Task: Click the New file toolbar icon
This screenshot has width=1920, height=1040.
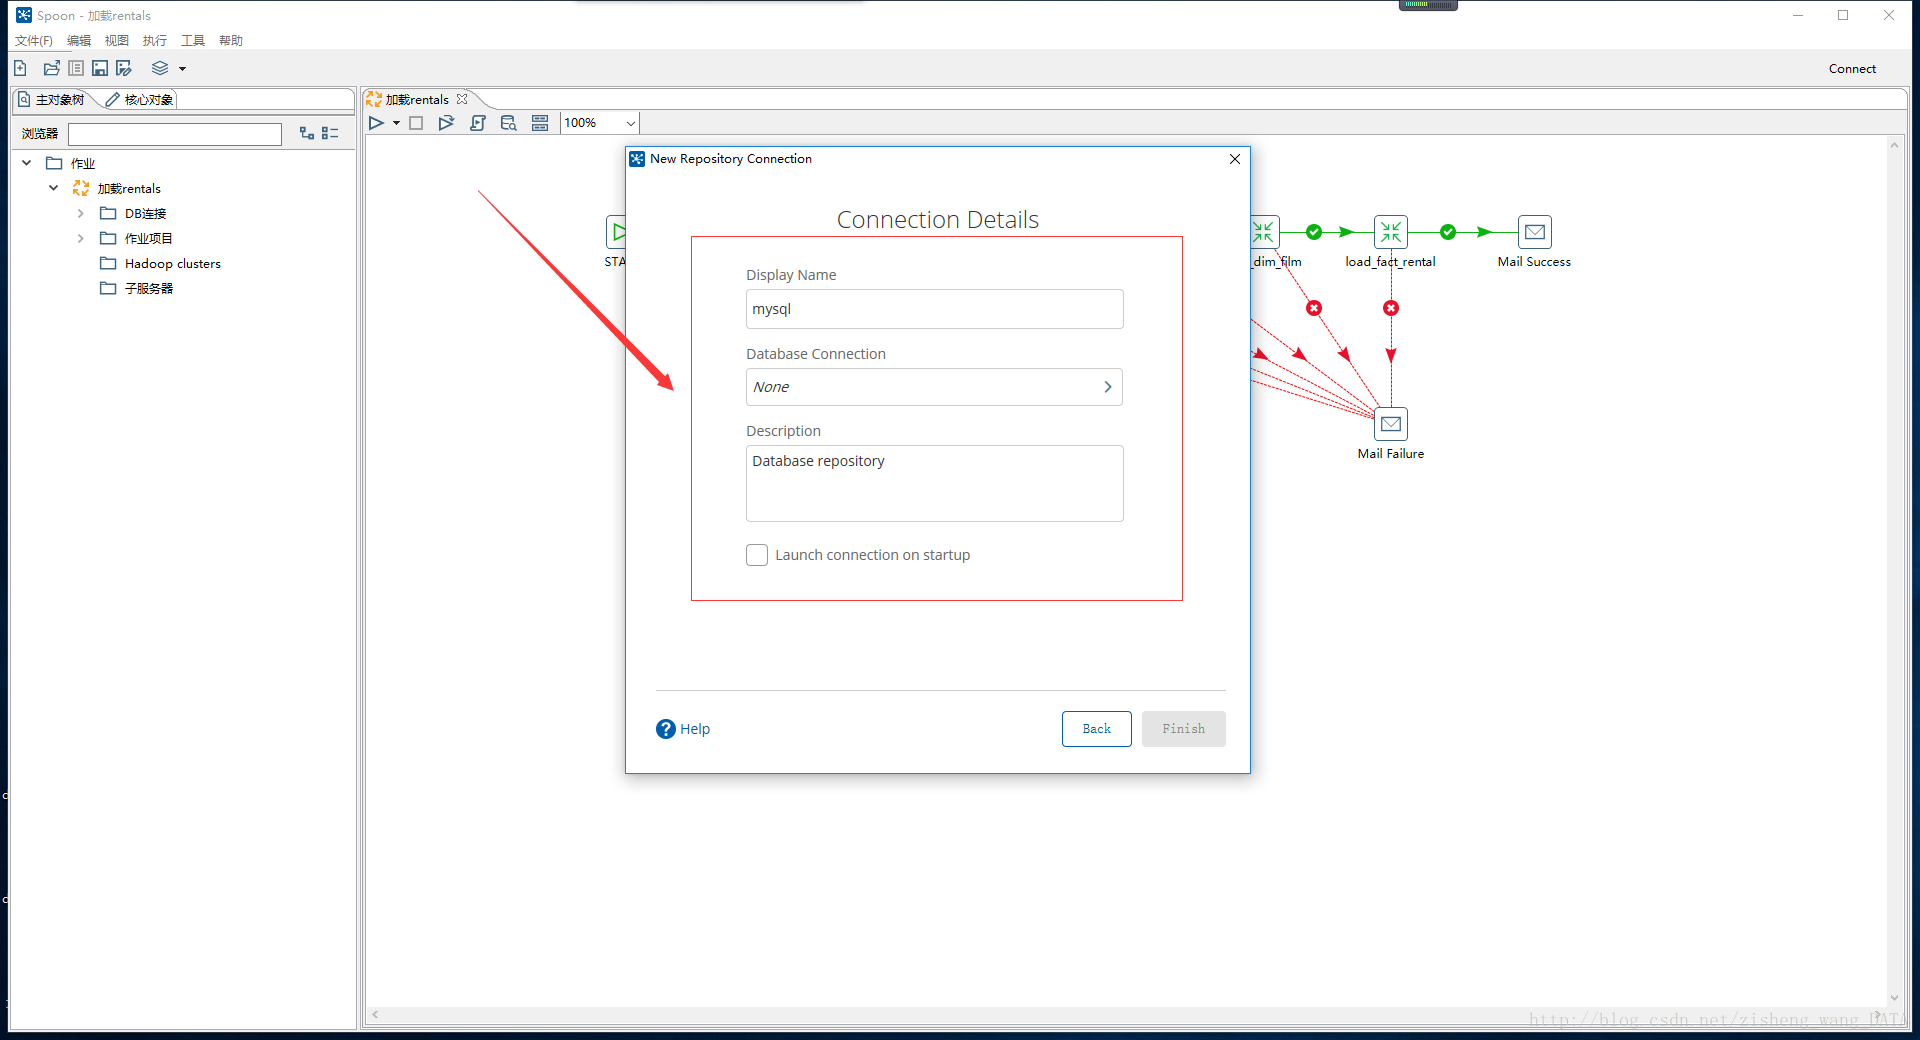Action: (x=20, y=68)
